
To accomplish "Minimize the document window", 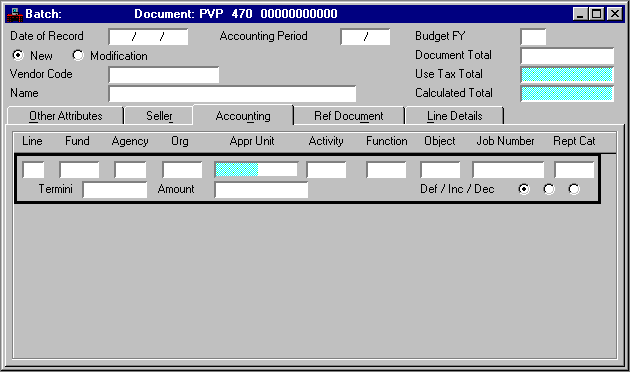I will 580,14.
